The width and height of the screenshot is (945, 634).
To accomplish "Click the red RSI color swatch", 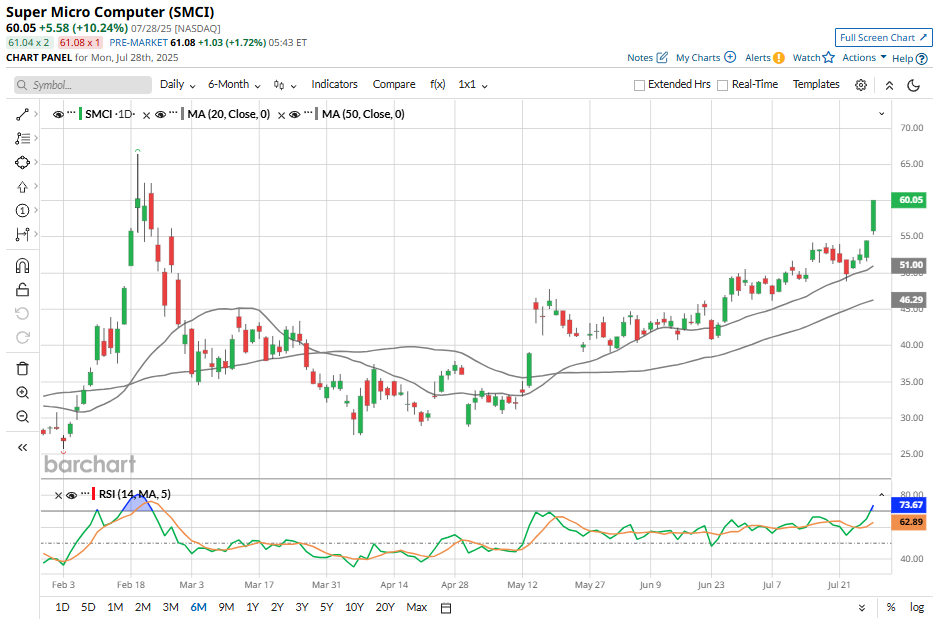I will click(94, 495).
